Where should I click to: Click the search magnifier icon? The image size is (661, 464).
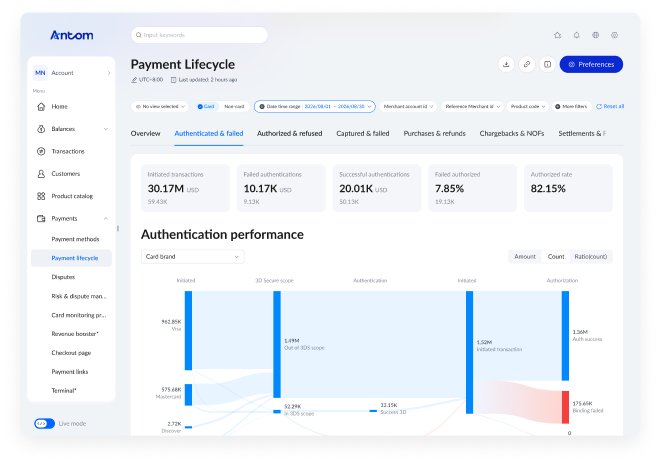[x=139, y=35]
